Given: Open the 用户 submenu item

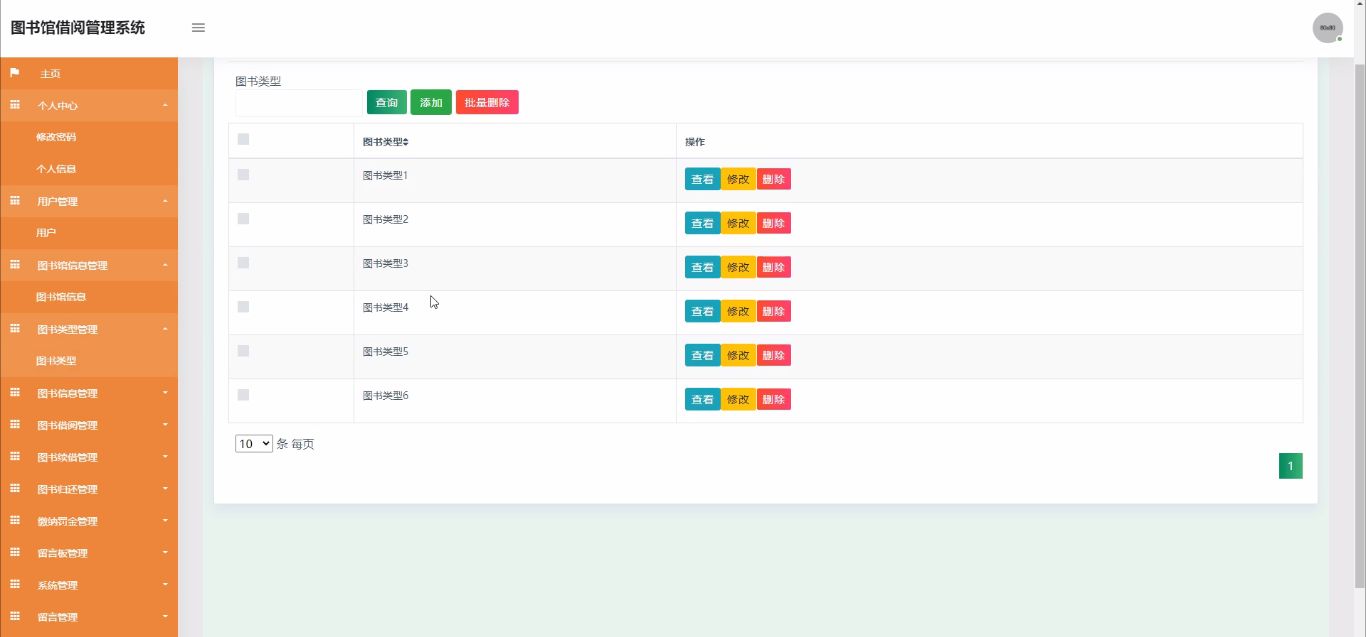Looking at the screenshot, I should pos(46,233).
